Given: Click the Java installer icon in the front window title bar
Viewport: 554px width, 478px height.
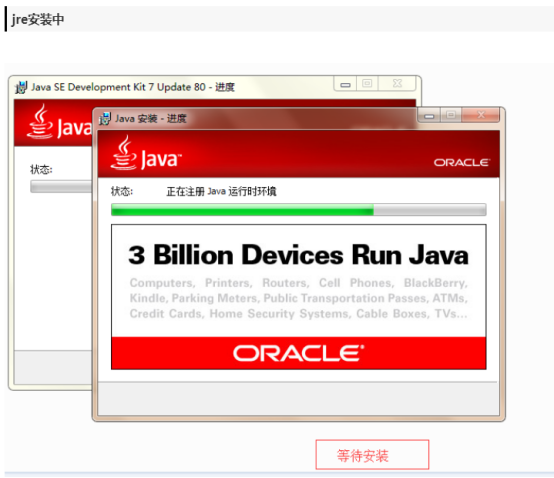Looking at the screenshot, I should pos(105,119).
